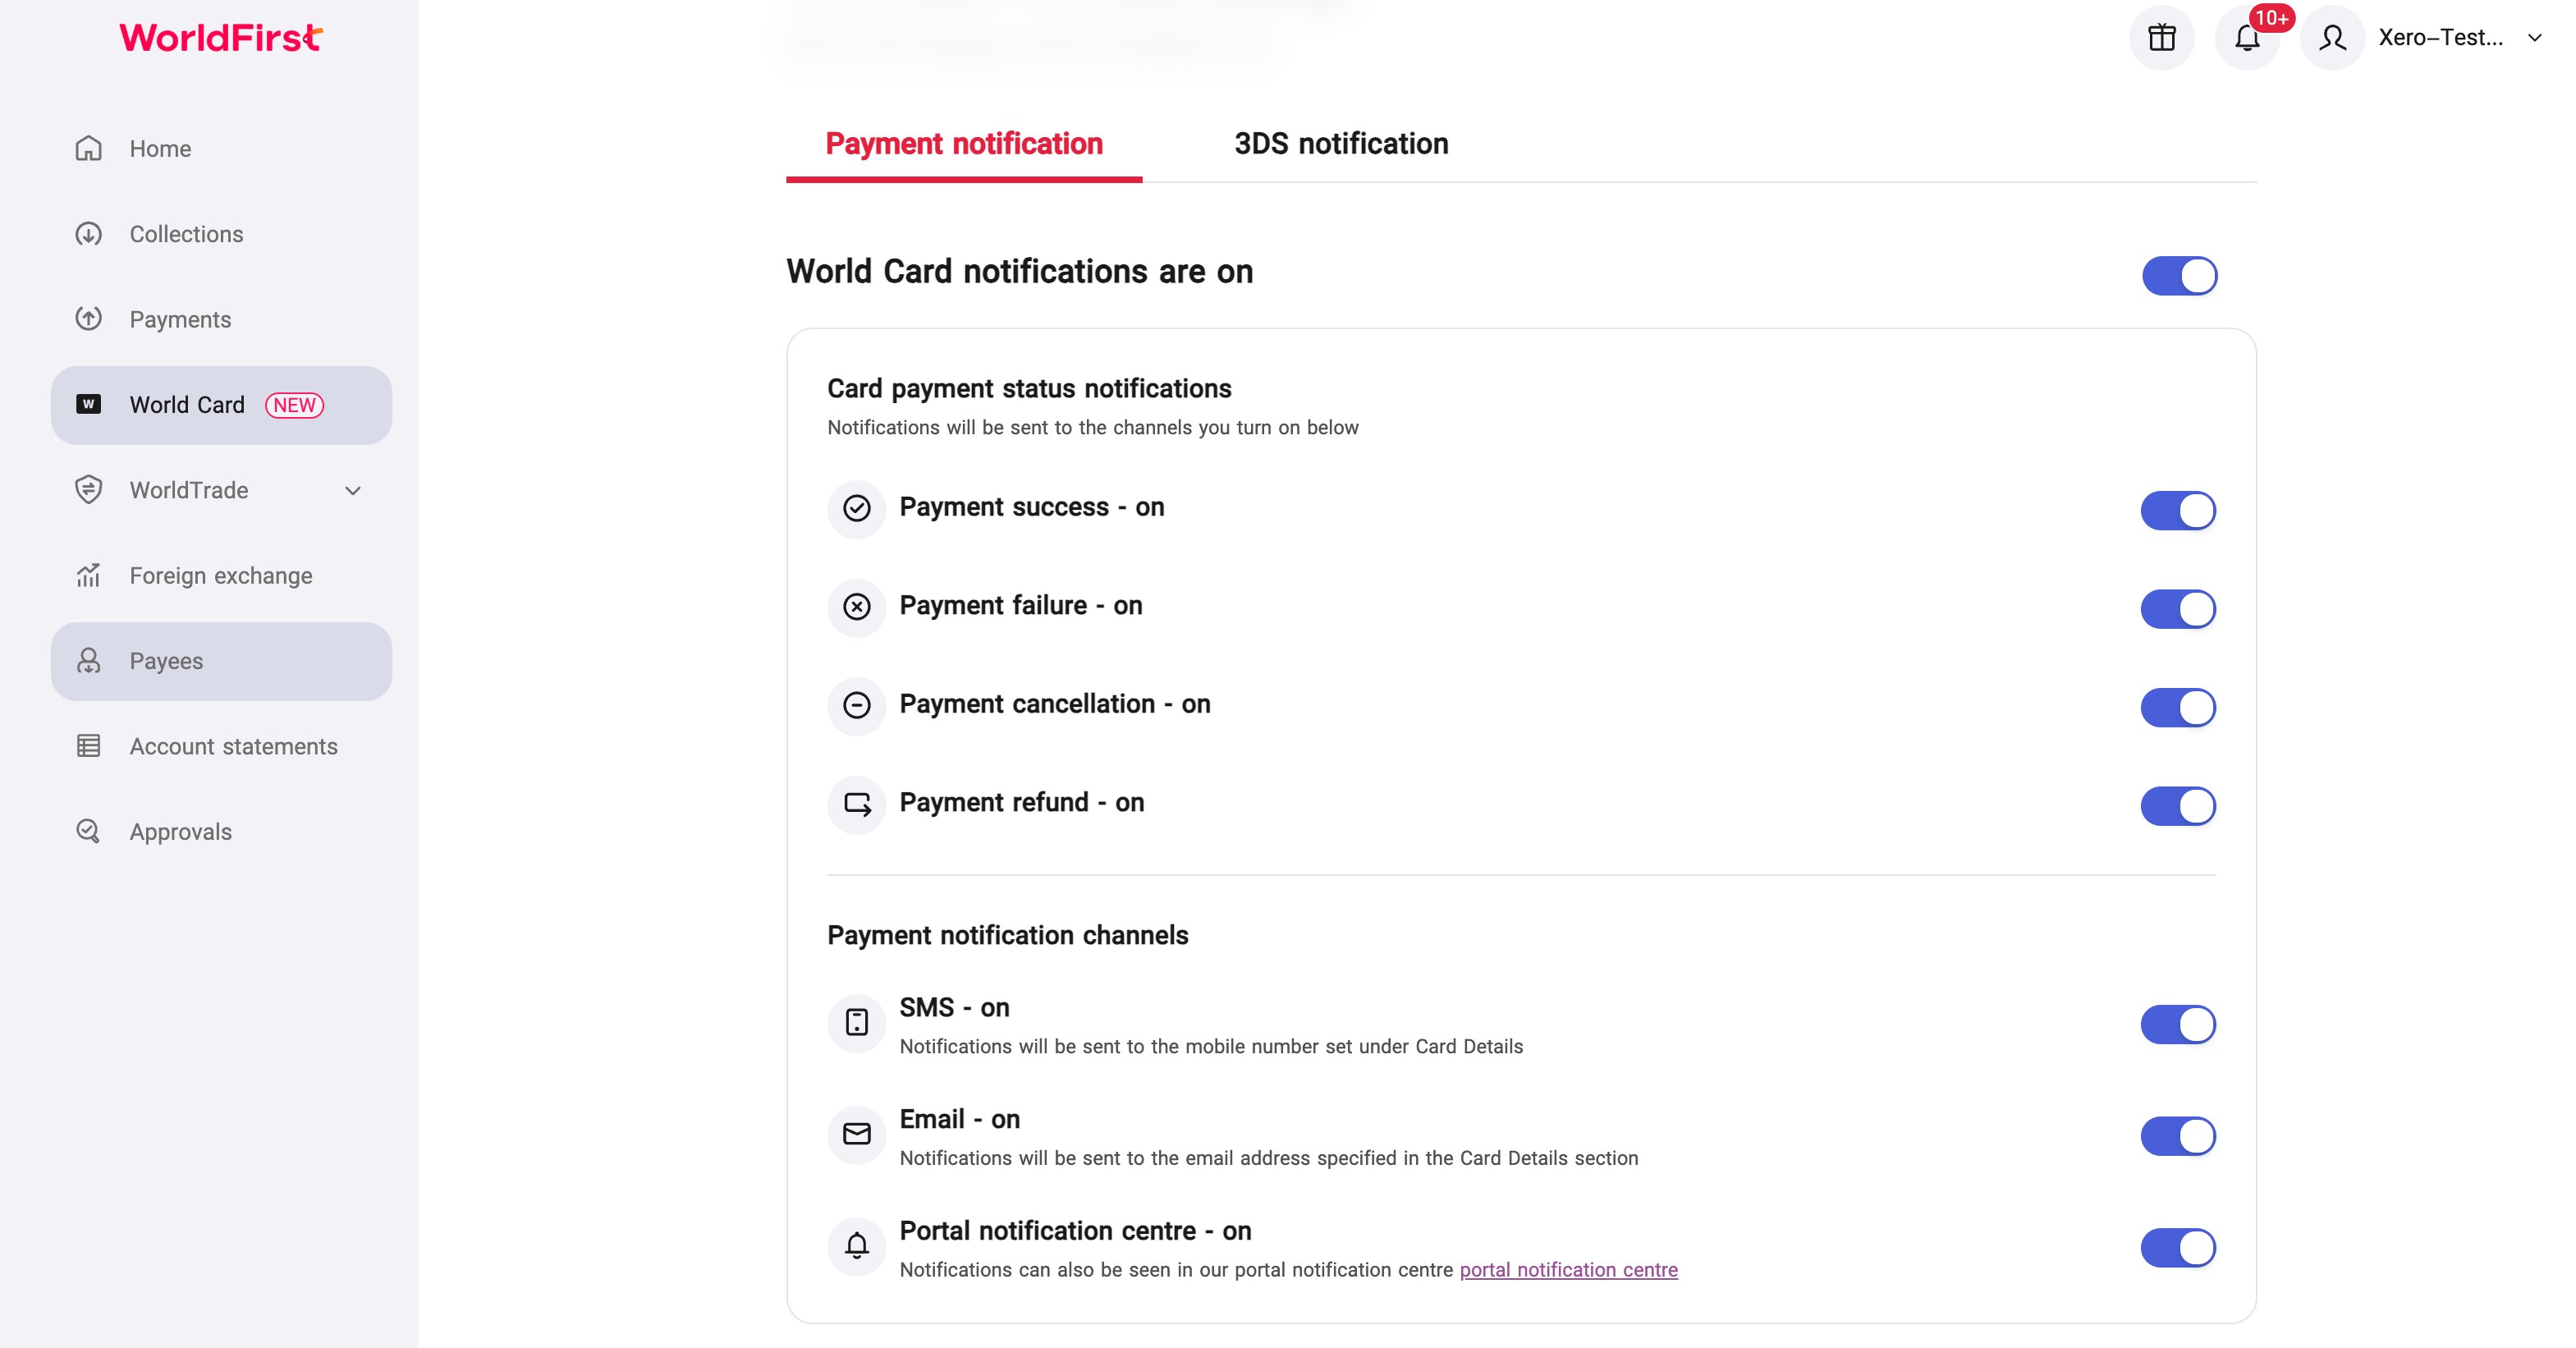Viewport: 2576px width, 1348px height.
Task: Click the WorldFirst logo
Action: click(x=221, y=37)
